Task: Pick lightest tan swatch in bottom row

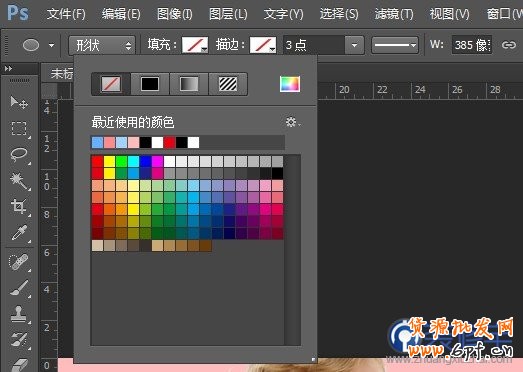Action: (97, 246)
